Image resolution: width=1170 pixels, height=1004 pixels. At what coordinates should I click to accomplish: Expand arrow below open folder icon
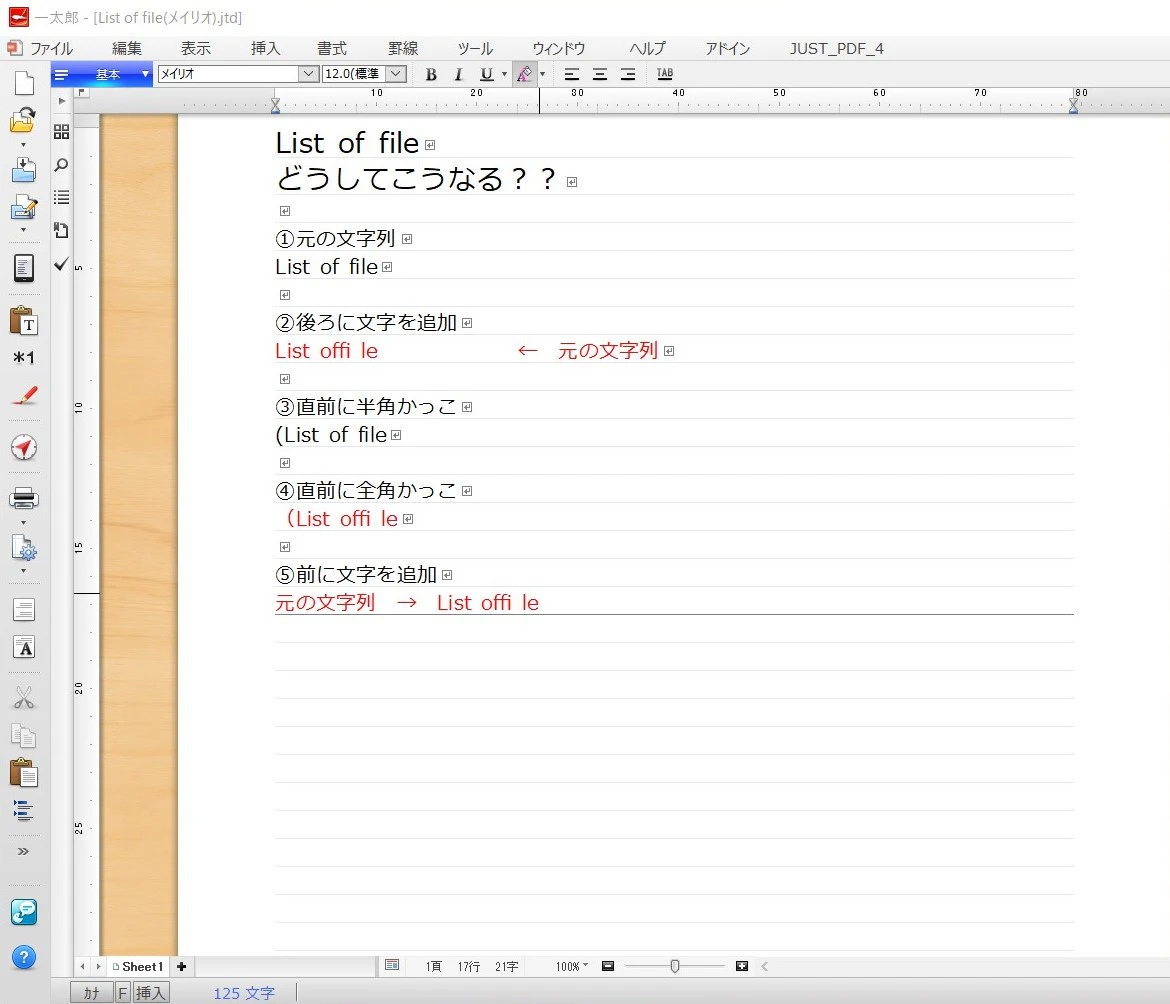coord(23,144)
